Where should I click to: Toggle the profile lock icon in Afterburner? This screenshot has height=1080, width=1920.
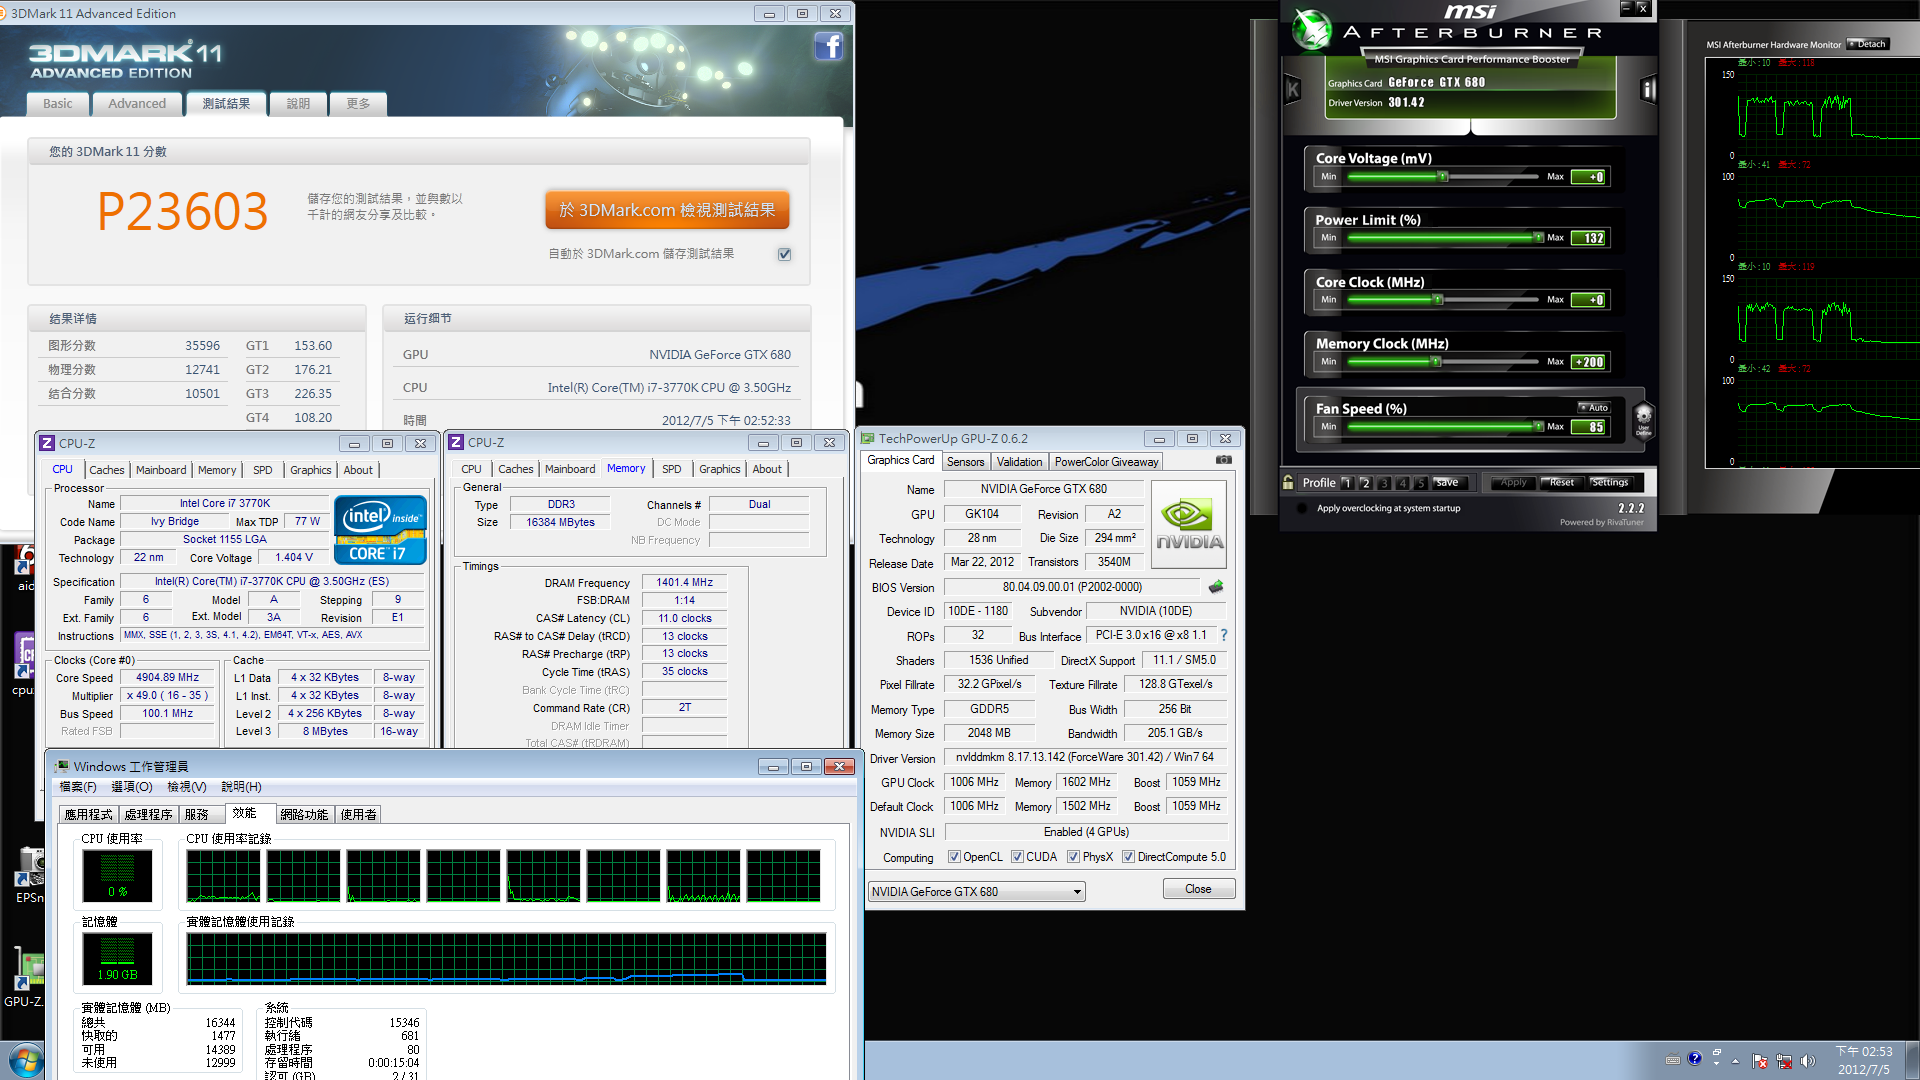tap(1288, 482)
